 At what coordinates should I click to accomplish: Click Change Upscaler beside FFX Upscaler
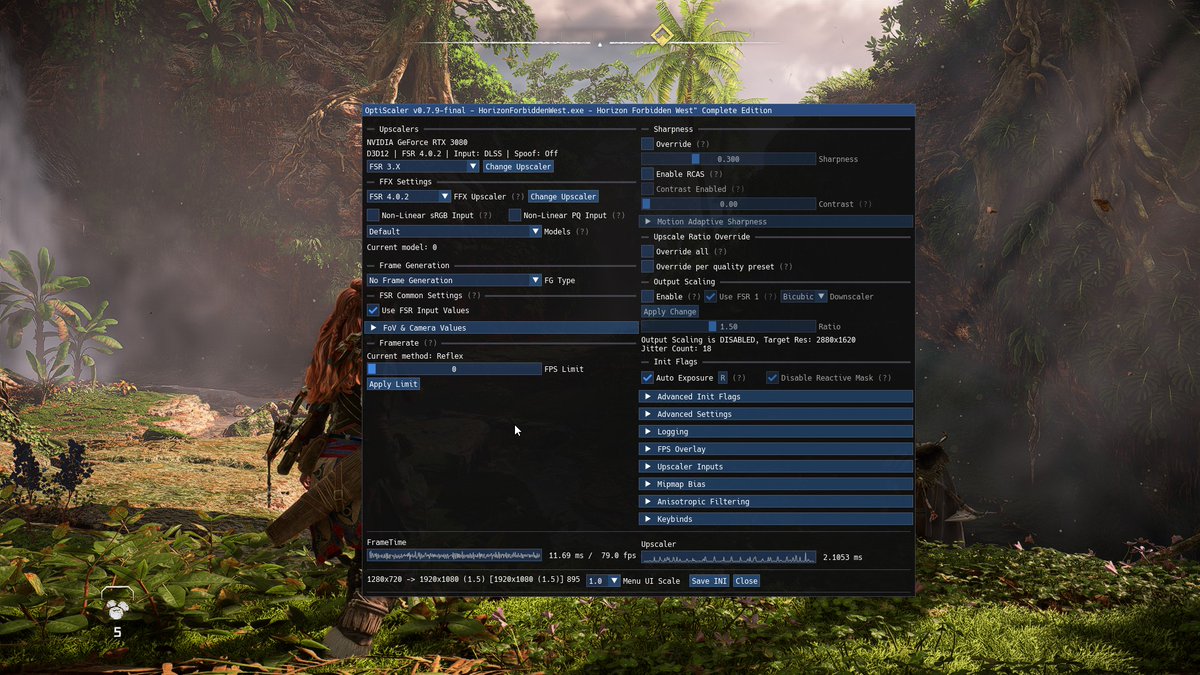point(563,197)
